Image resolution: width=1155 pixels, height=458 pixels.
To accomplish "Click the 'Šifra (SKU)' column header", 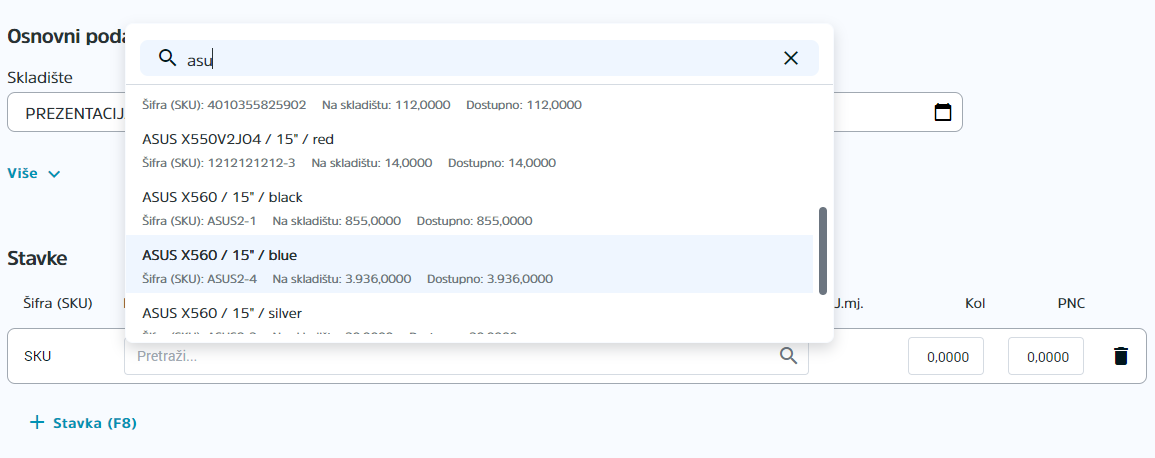I will 57,303.
